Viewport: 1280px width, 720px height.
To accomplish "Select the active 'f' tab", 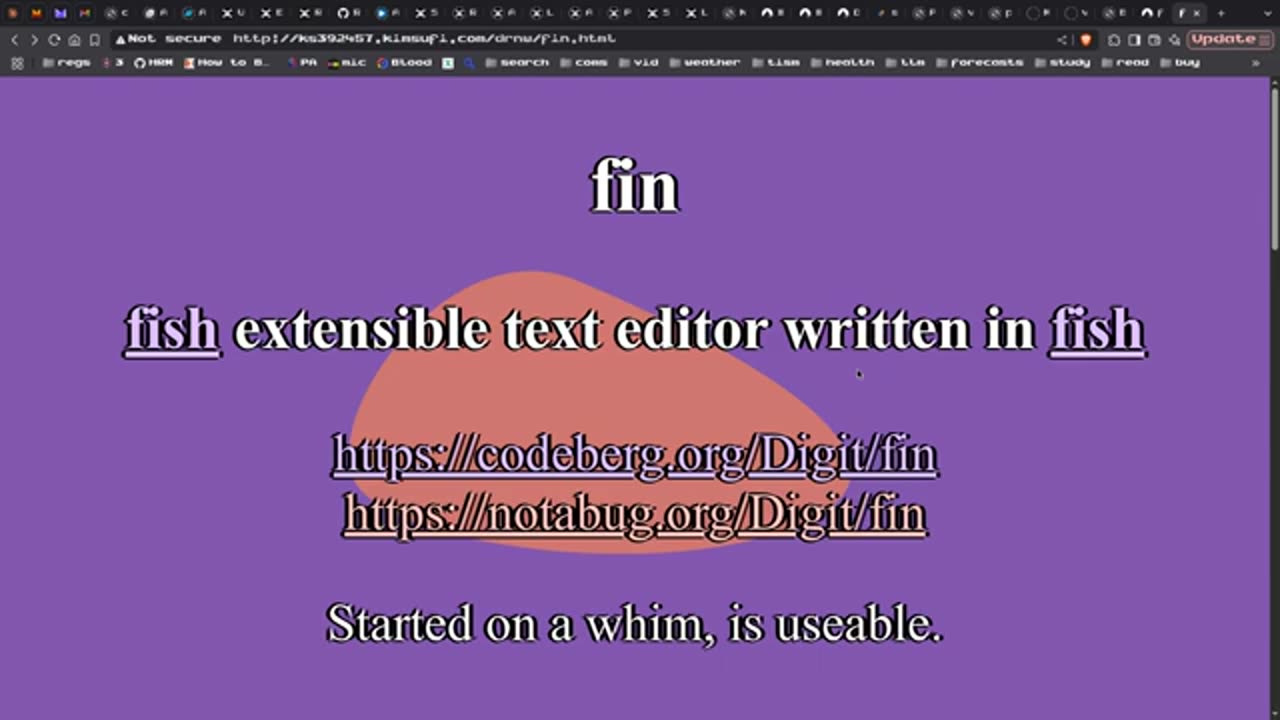I will (x=1181, y=13).
